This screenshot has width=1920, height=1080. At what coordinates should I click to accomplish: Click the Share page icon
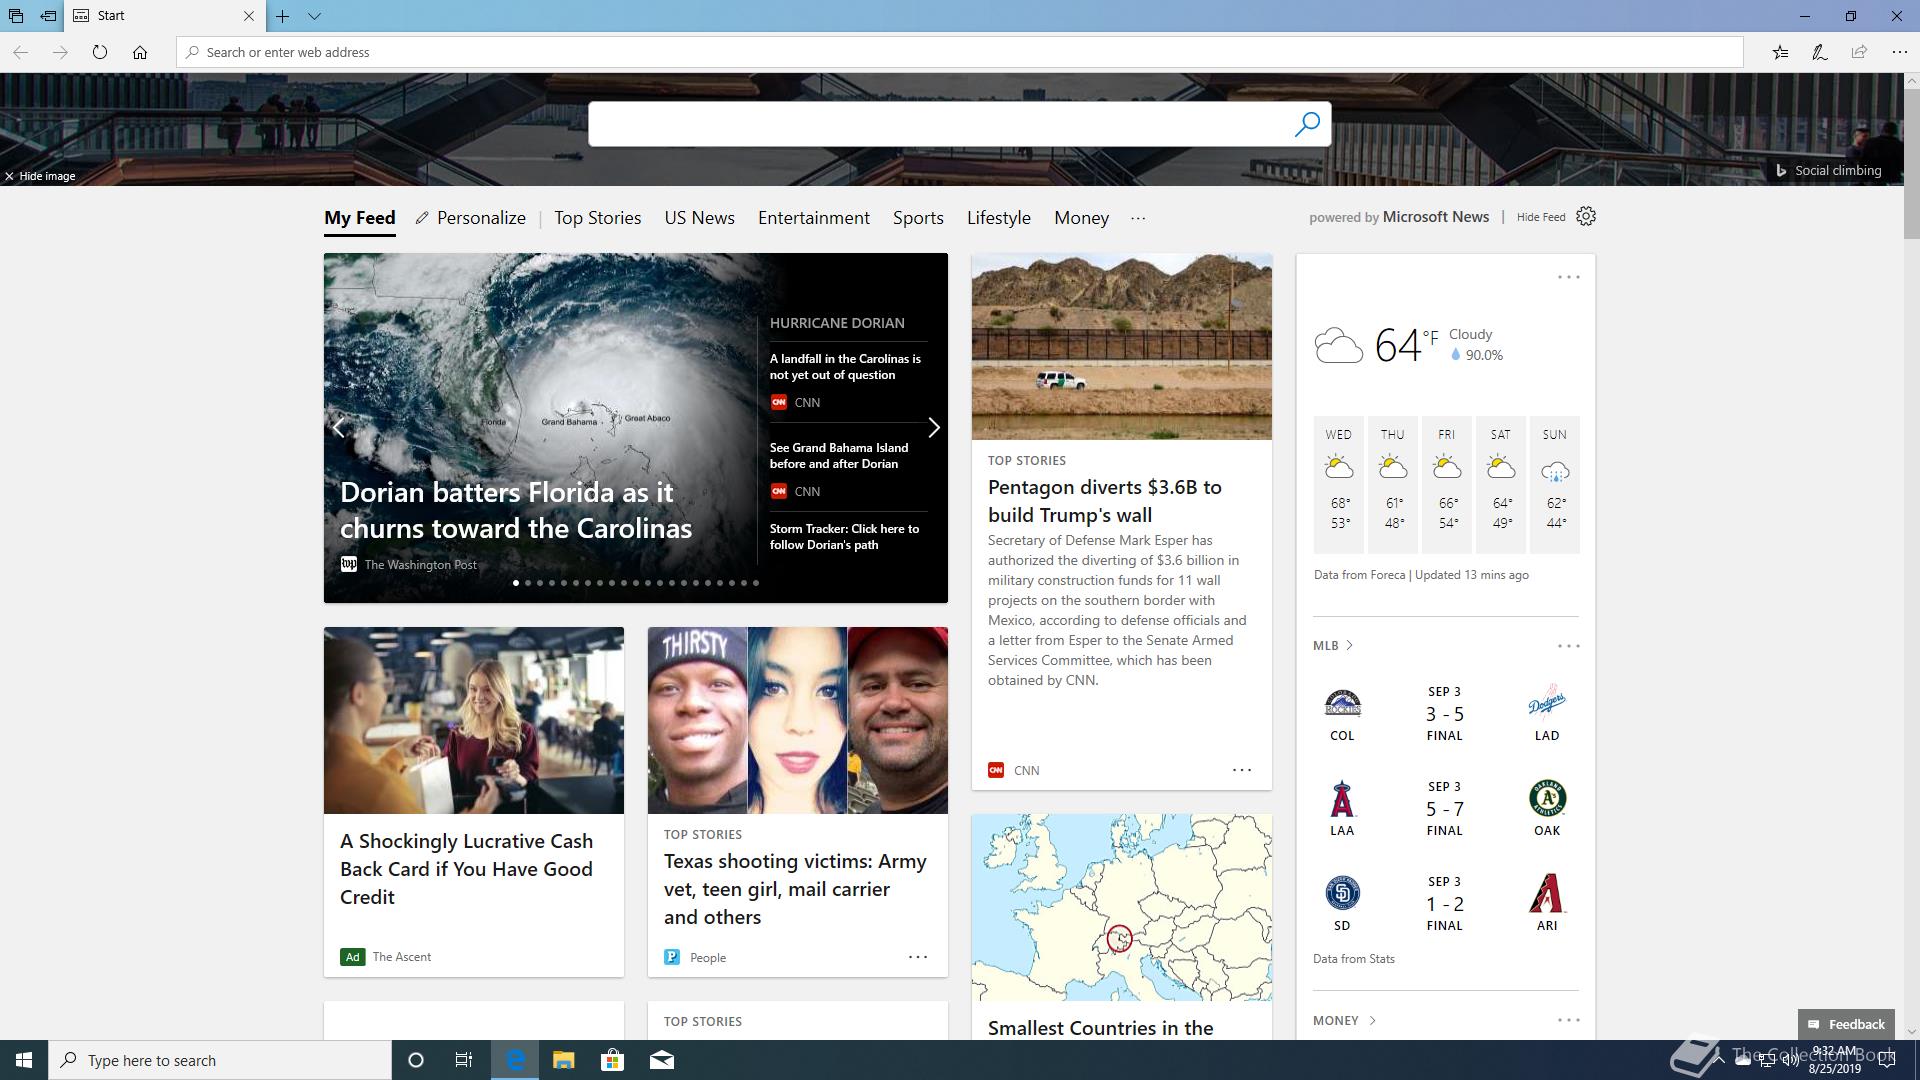[1859, 52]
